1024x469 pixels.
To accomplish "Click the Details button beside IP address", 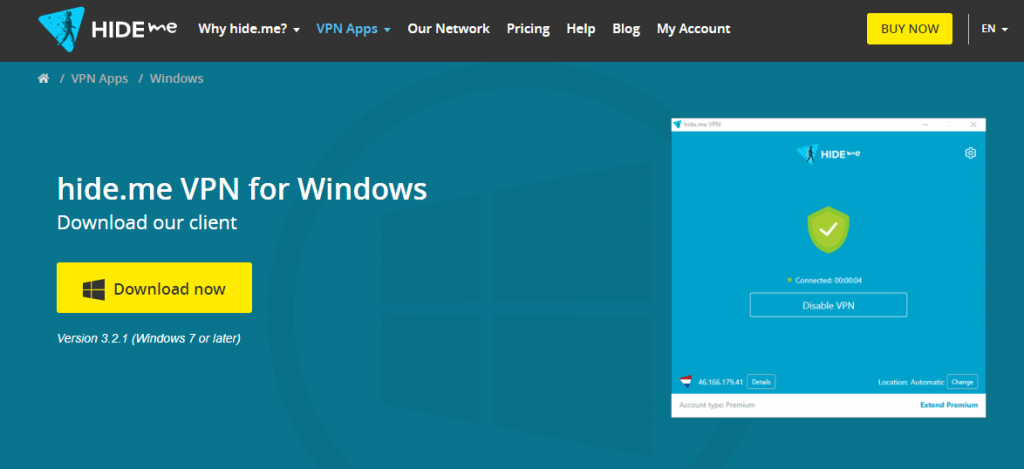I will coord(761,381).
